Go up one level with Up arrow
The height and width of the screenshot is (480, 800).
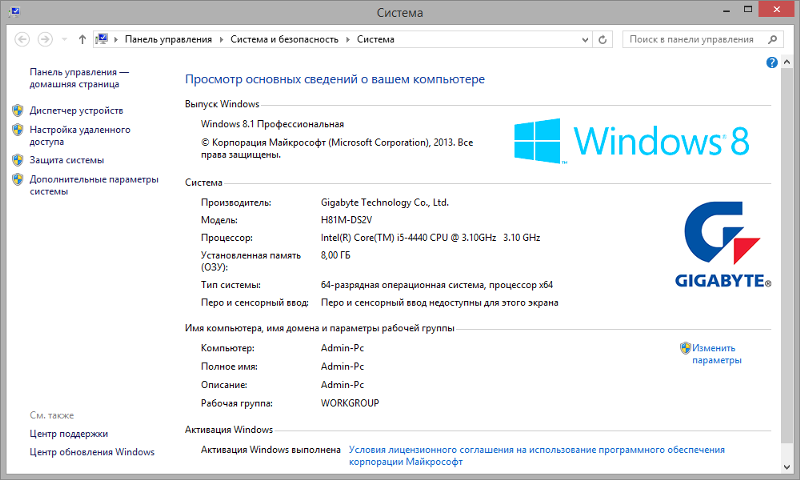81,40
